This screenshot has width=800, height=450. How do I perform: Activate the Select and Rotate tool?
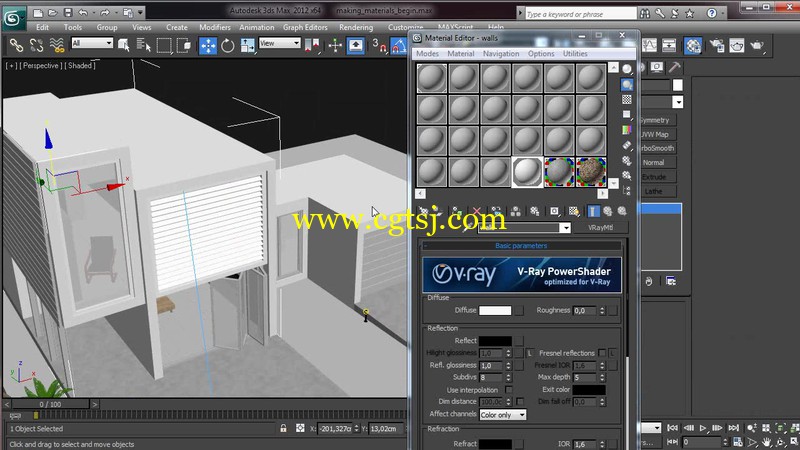coord(228,45)
